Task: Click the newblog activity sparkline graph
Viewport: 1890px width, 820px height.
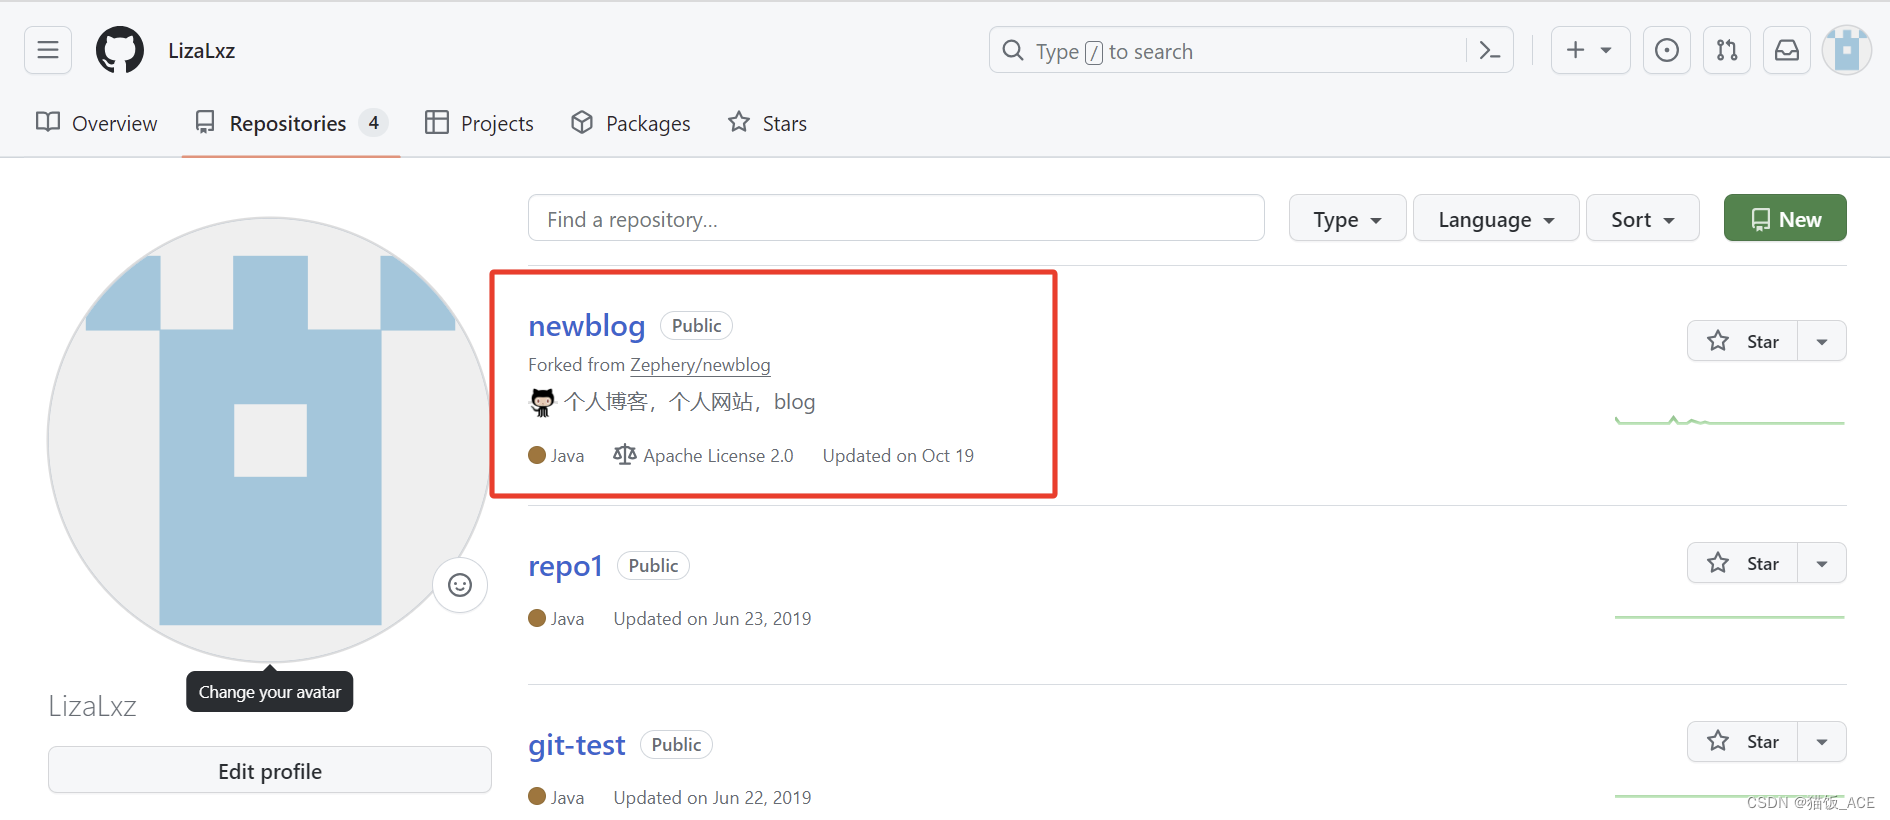Action: point(1729,420)
